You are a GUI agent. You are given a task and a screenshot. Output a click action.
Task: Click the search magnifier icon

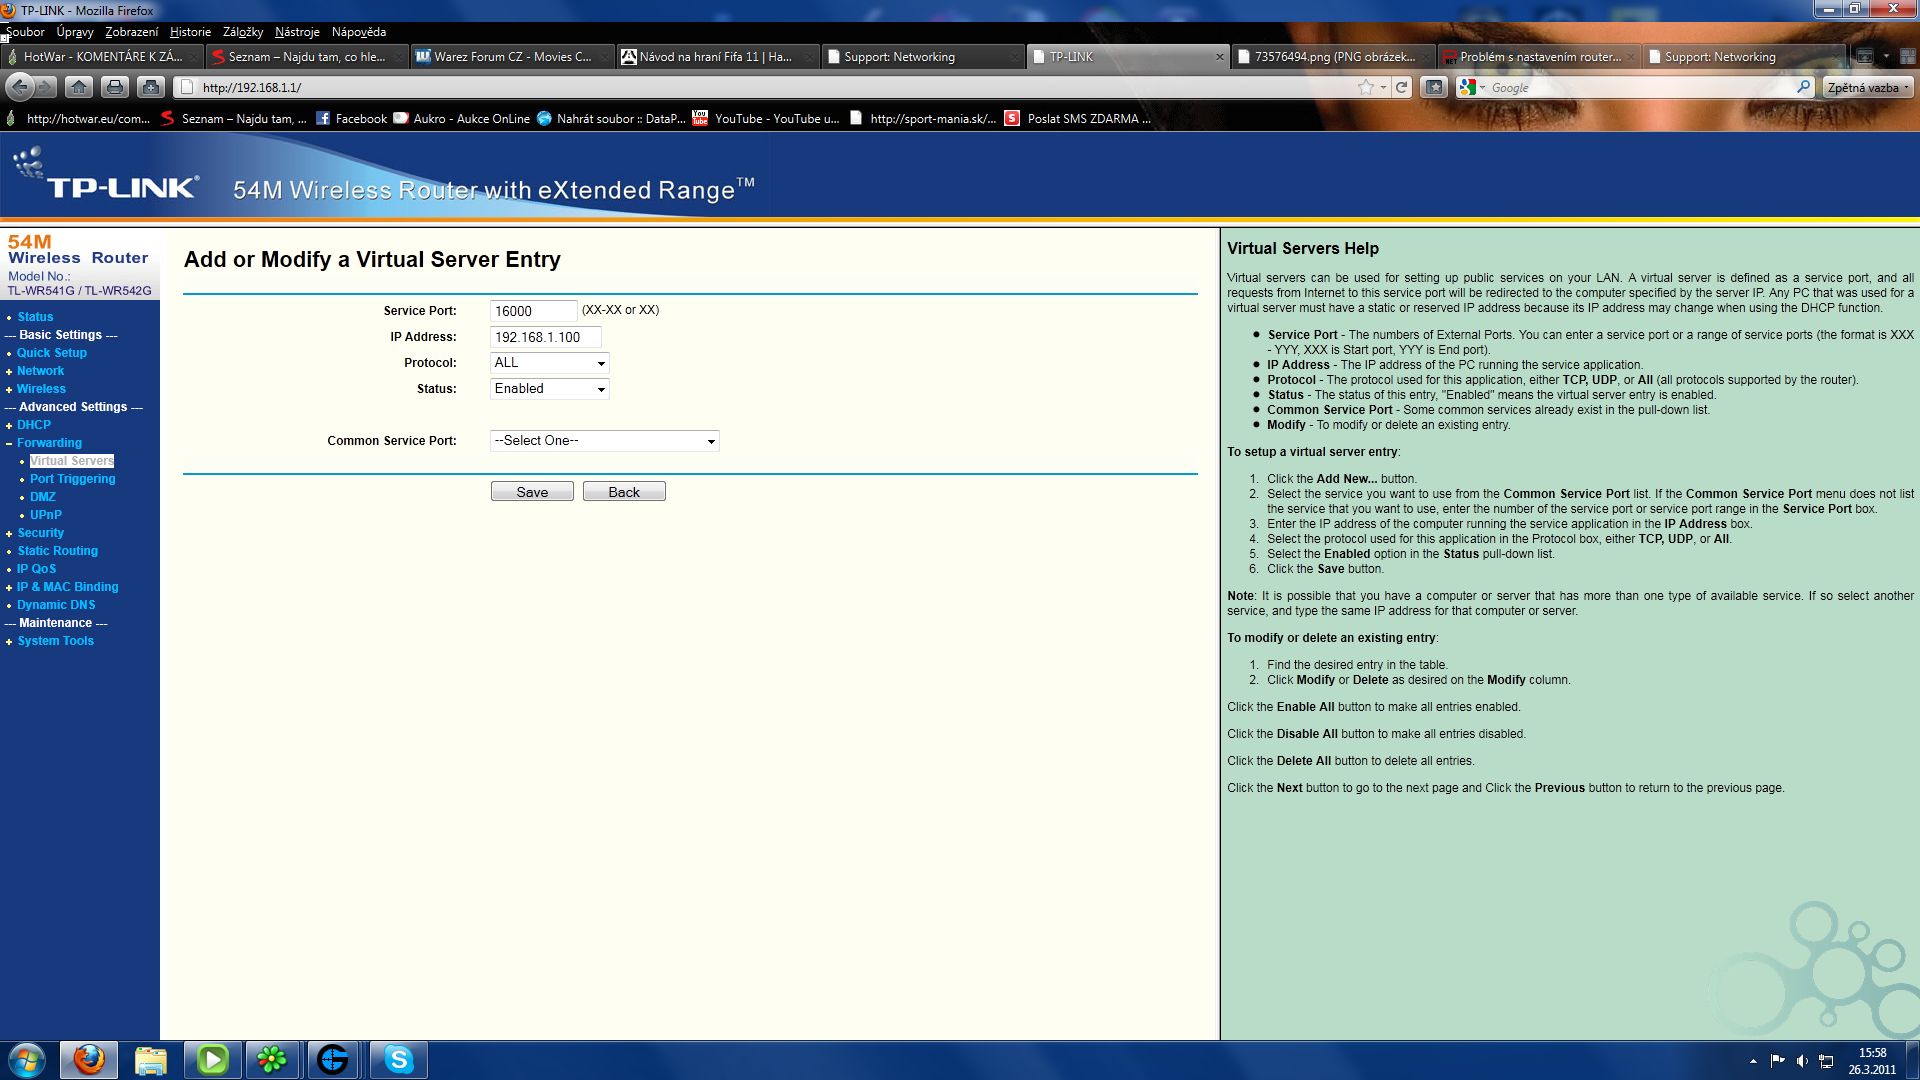pyautogui.click(x=1803, y=87)
